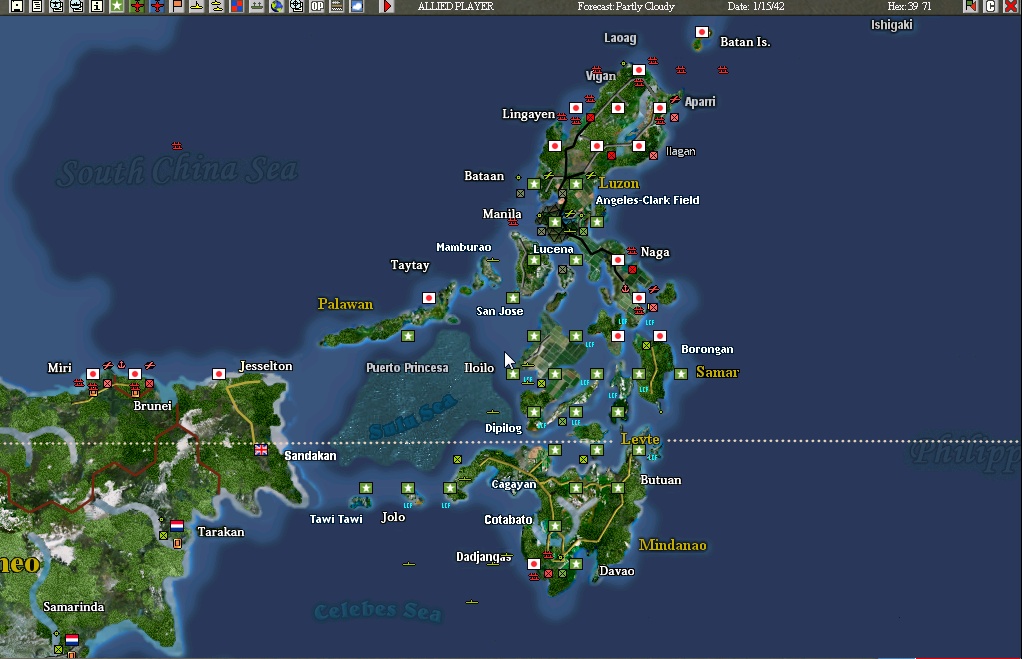Click the 'C' icon in top right
The width and height of the screenshot is (1022, 659).
pos(991,6)
